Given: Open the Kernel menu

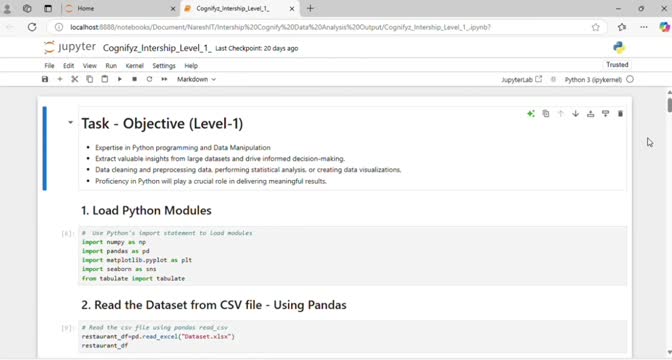Looking at the screenshot, I should [135, 66].
